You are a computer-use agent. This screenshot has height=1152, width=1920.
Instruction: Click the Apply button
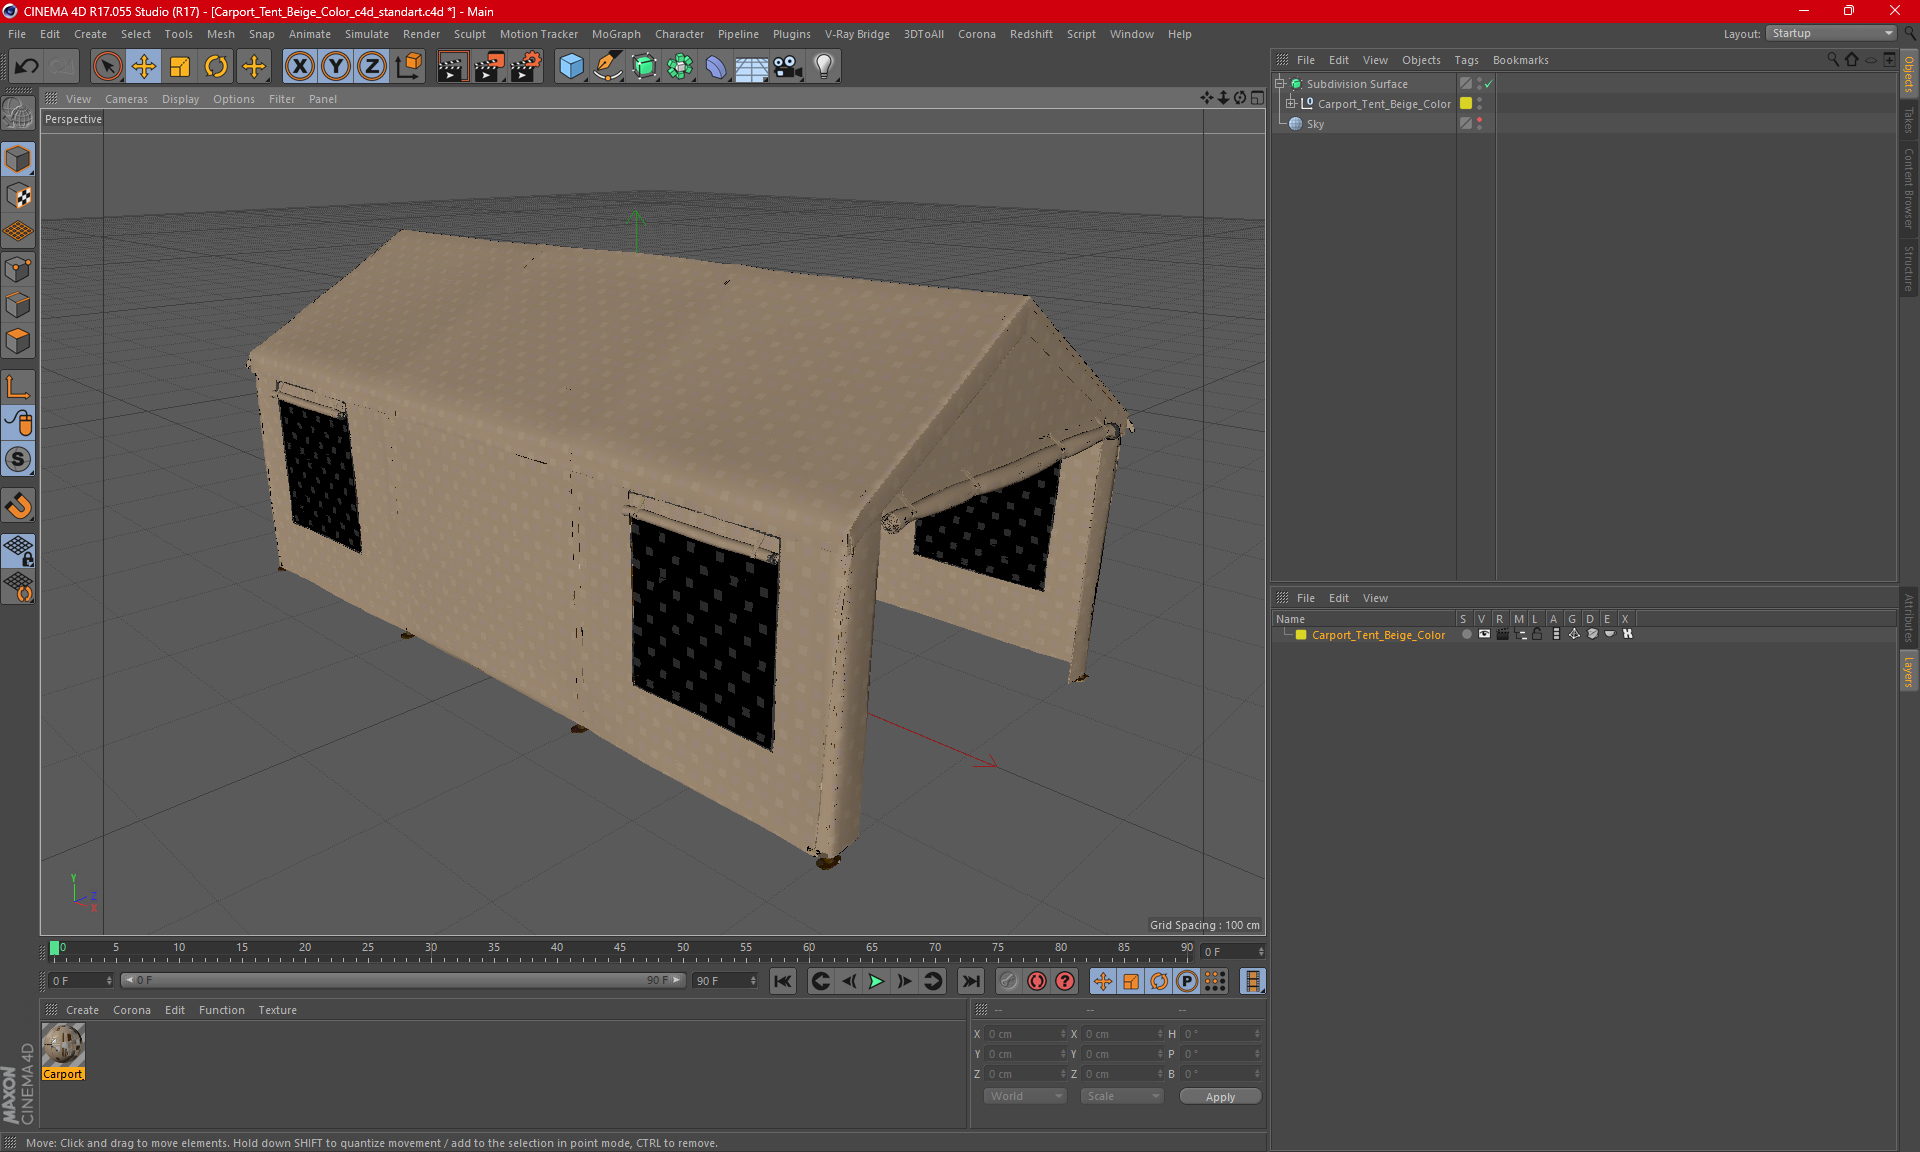(x=1220, y=1097)
